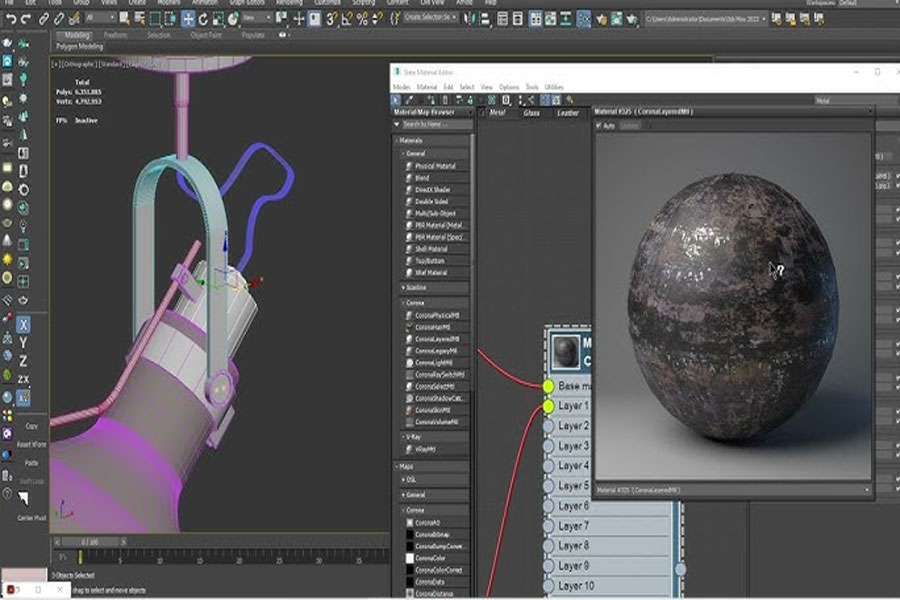Click the Select and Link chain icon
The height and width of the screenshot is (600, 900).
(44, 19)
